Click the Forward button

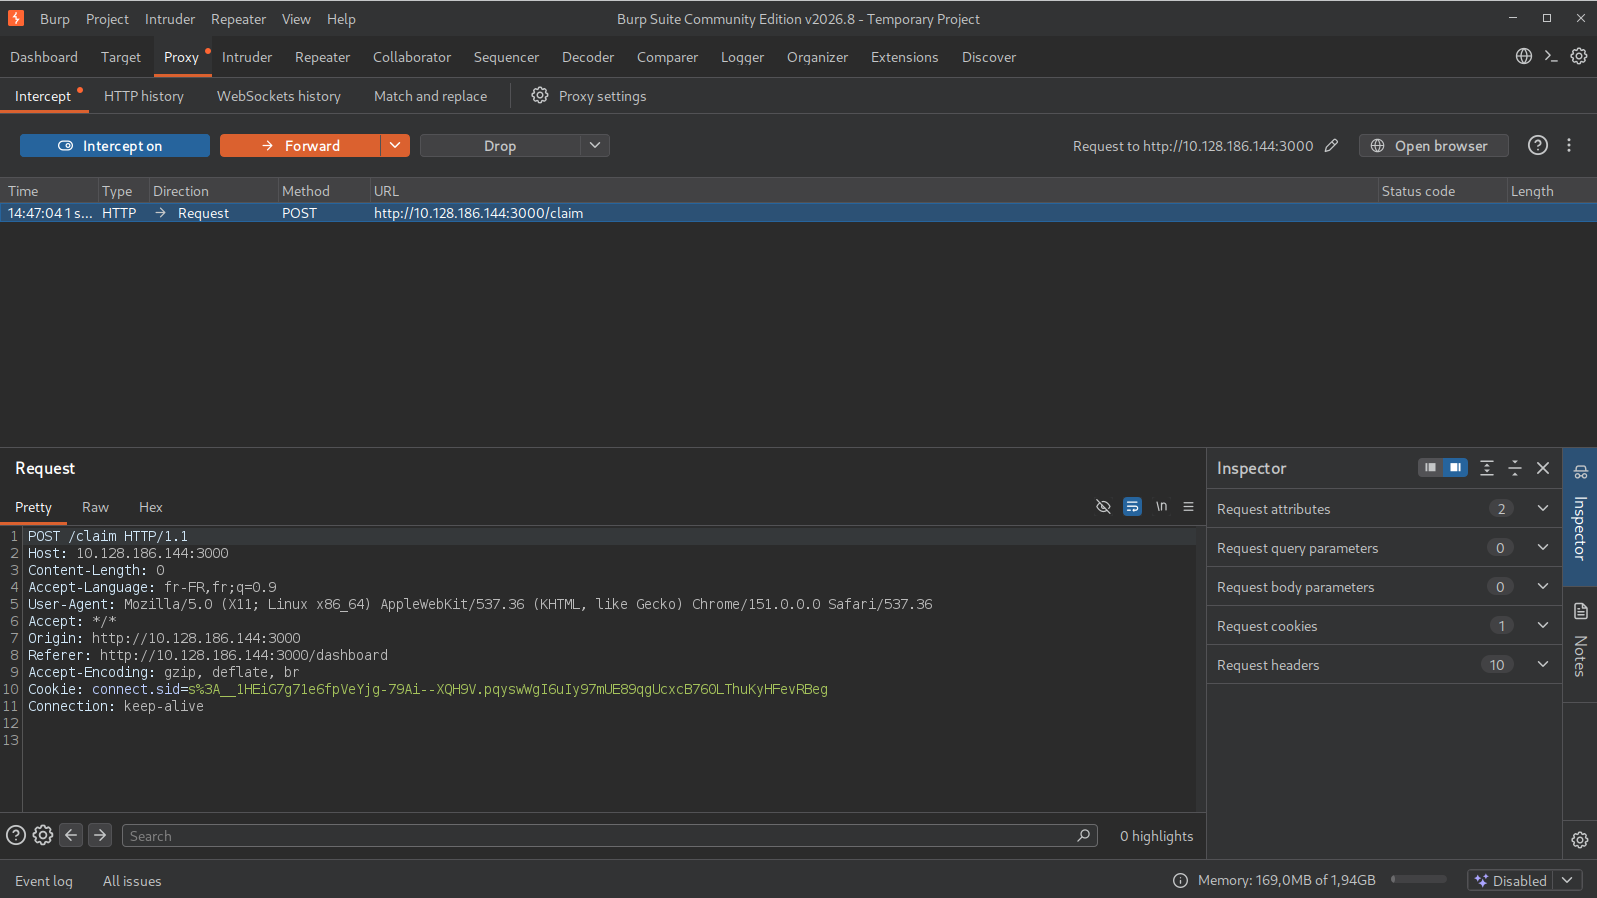click(x=300, y=146)
